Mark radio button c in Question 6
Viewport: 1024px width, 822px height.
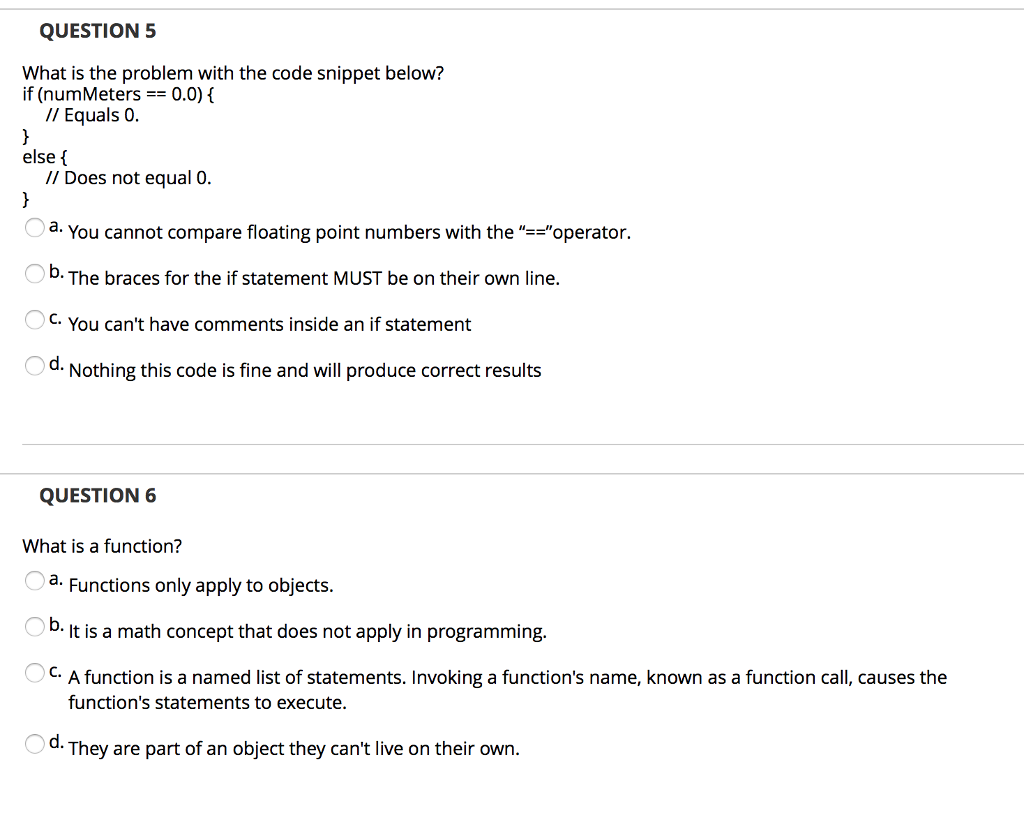coord(35,673)
